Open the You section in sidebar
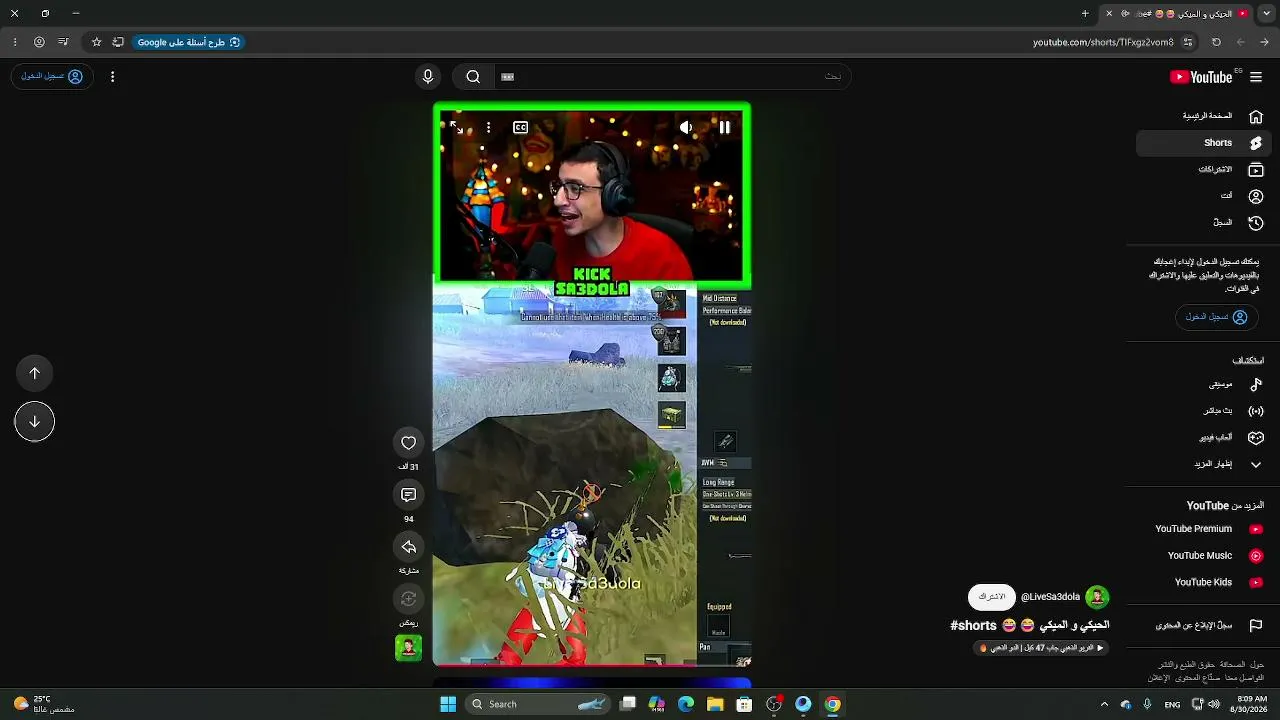Viewport: 1280px width, 720px height. click(x=1204, y=196)
